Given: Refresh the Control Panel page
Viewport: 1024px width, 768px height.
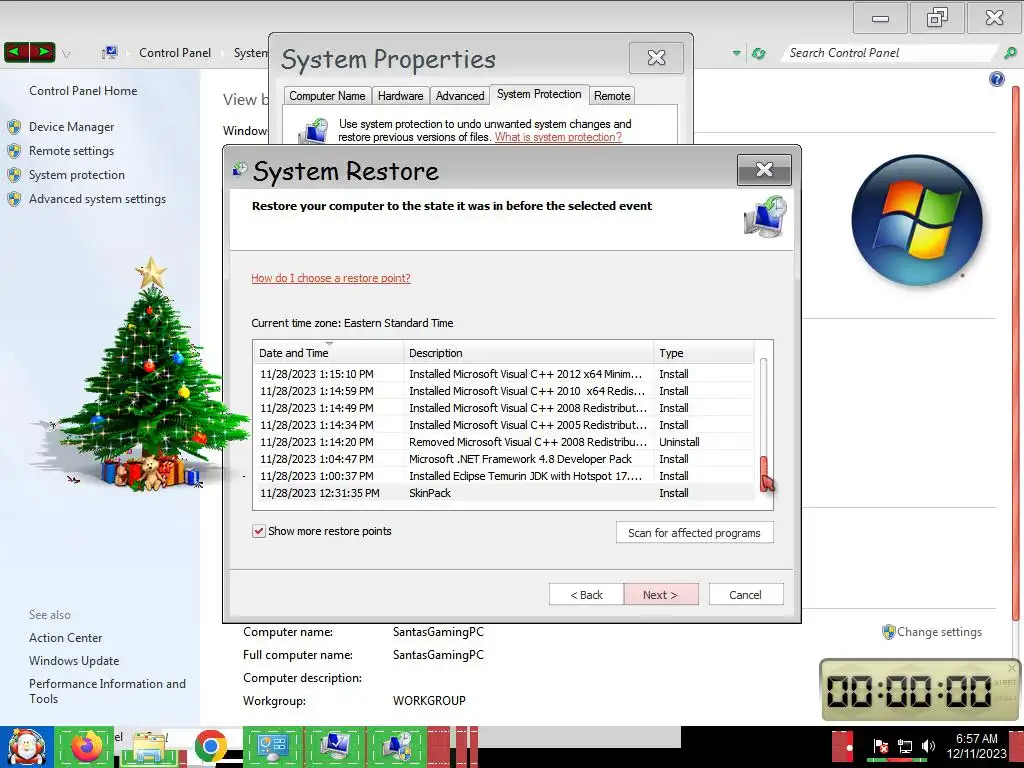Looking at the screenshot, I should click(758, 53).
